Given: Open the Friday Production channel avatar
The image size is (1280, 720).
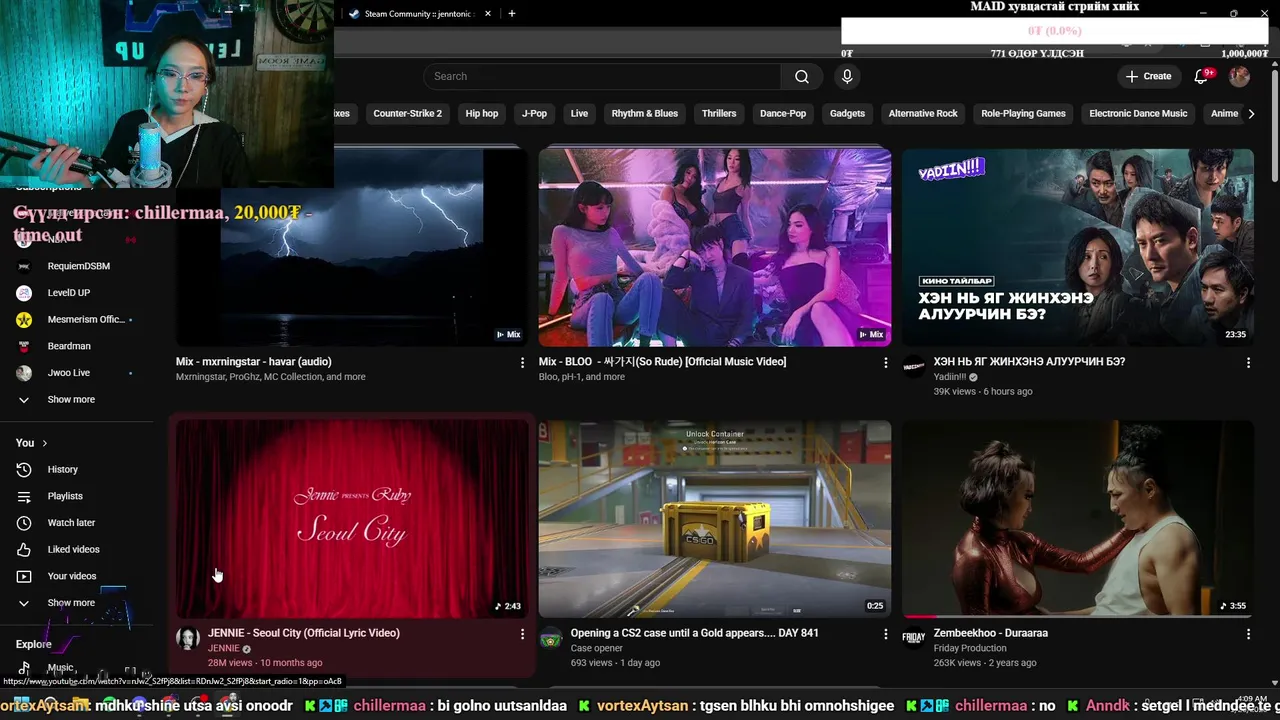Looking at the screenshot, I should (913, 638).
